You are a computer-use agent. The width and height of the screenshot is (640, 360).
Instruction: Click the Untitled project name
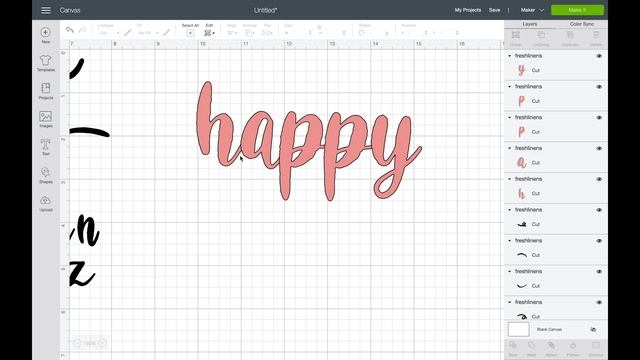coord(265,10)
